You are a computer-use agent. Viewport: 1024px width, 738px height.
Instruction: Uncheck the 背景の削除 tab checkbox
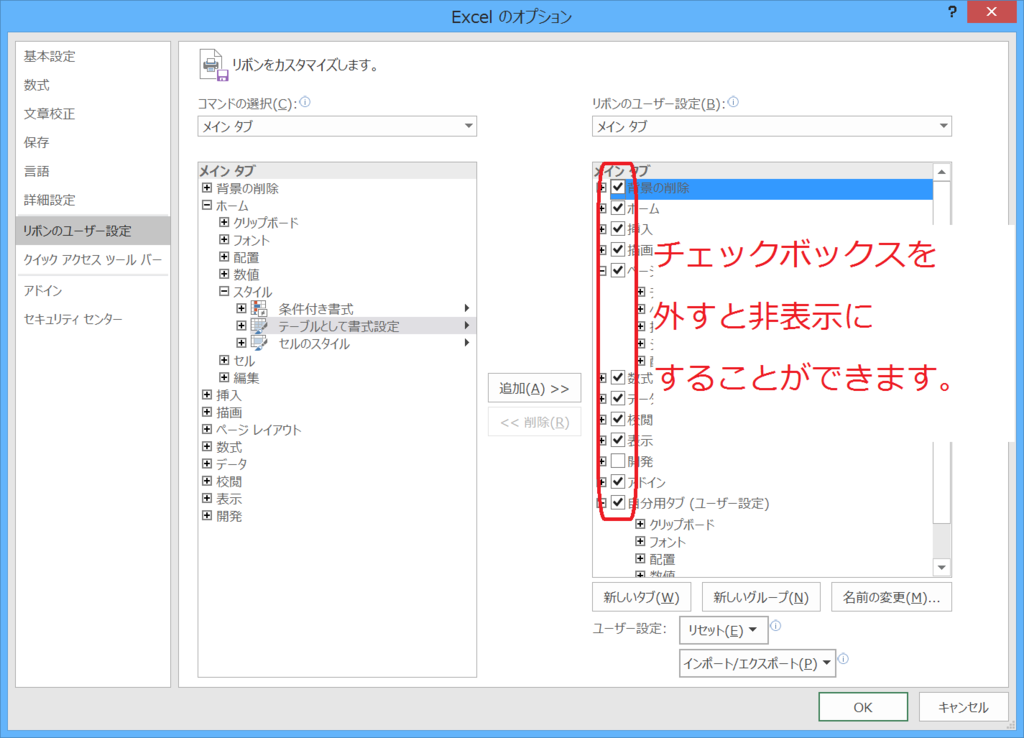pos(618,187)
